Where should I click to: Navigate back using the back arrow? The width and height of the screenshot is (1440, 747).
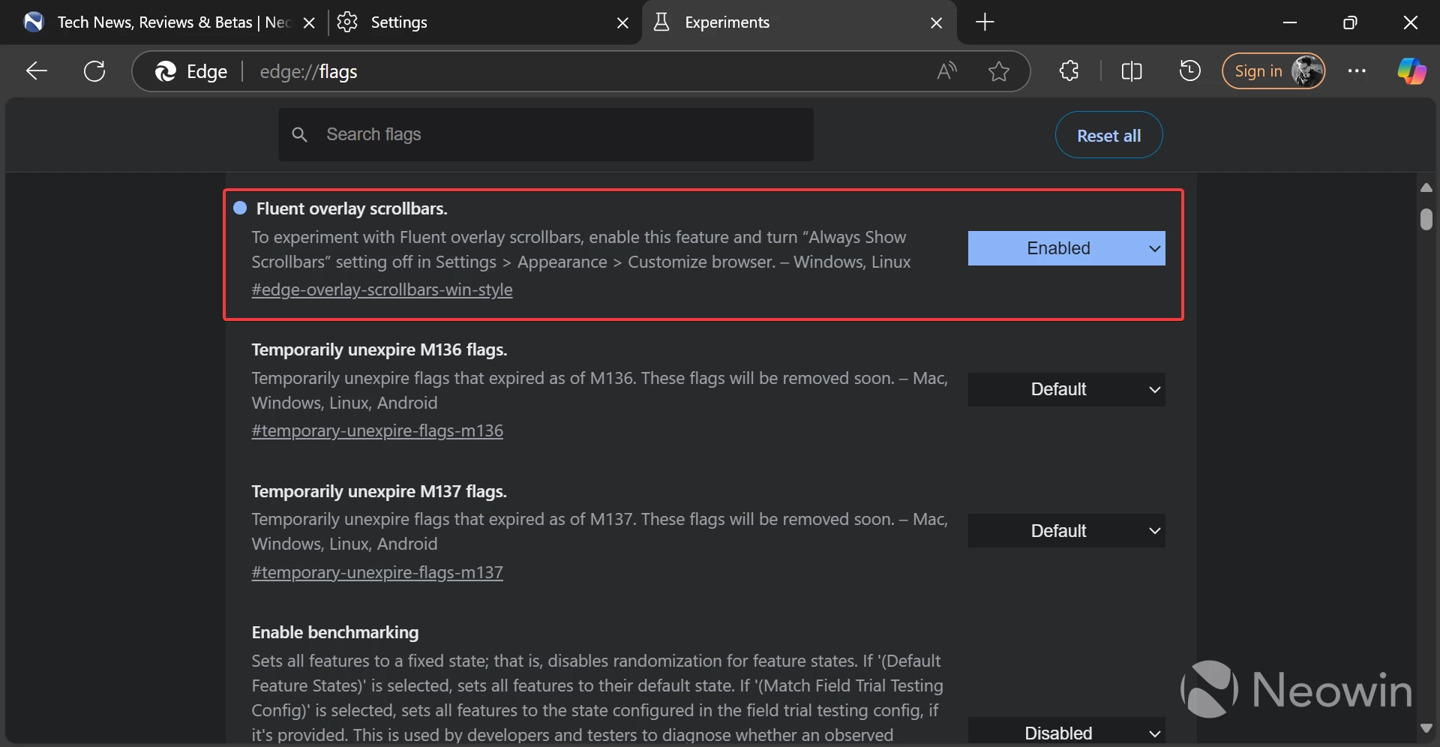point(36,71)
